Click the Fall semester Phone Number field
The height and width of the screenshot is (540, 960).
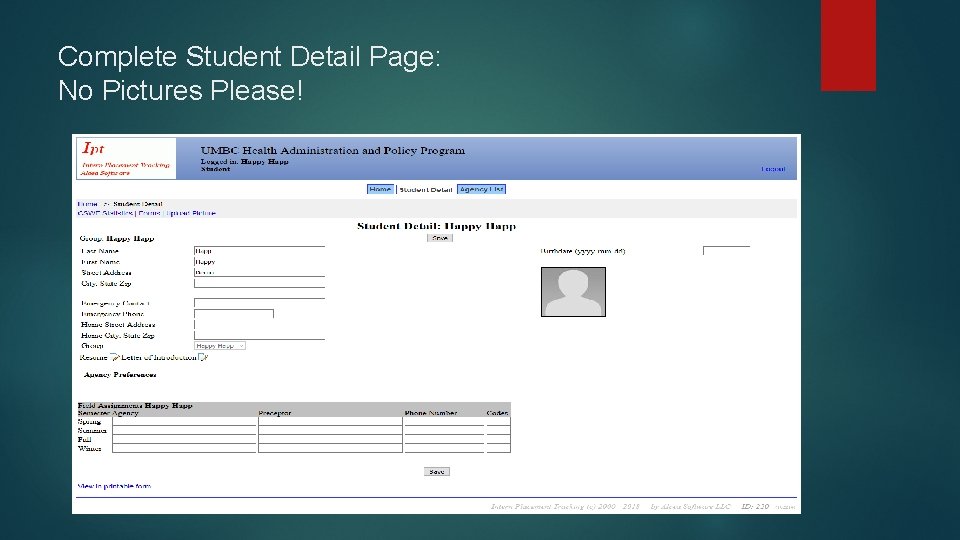(x=444, y=440)
